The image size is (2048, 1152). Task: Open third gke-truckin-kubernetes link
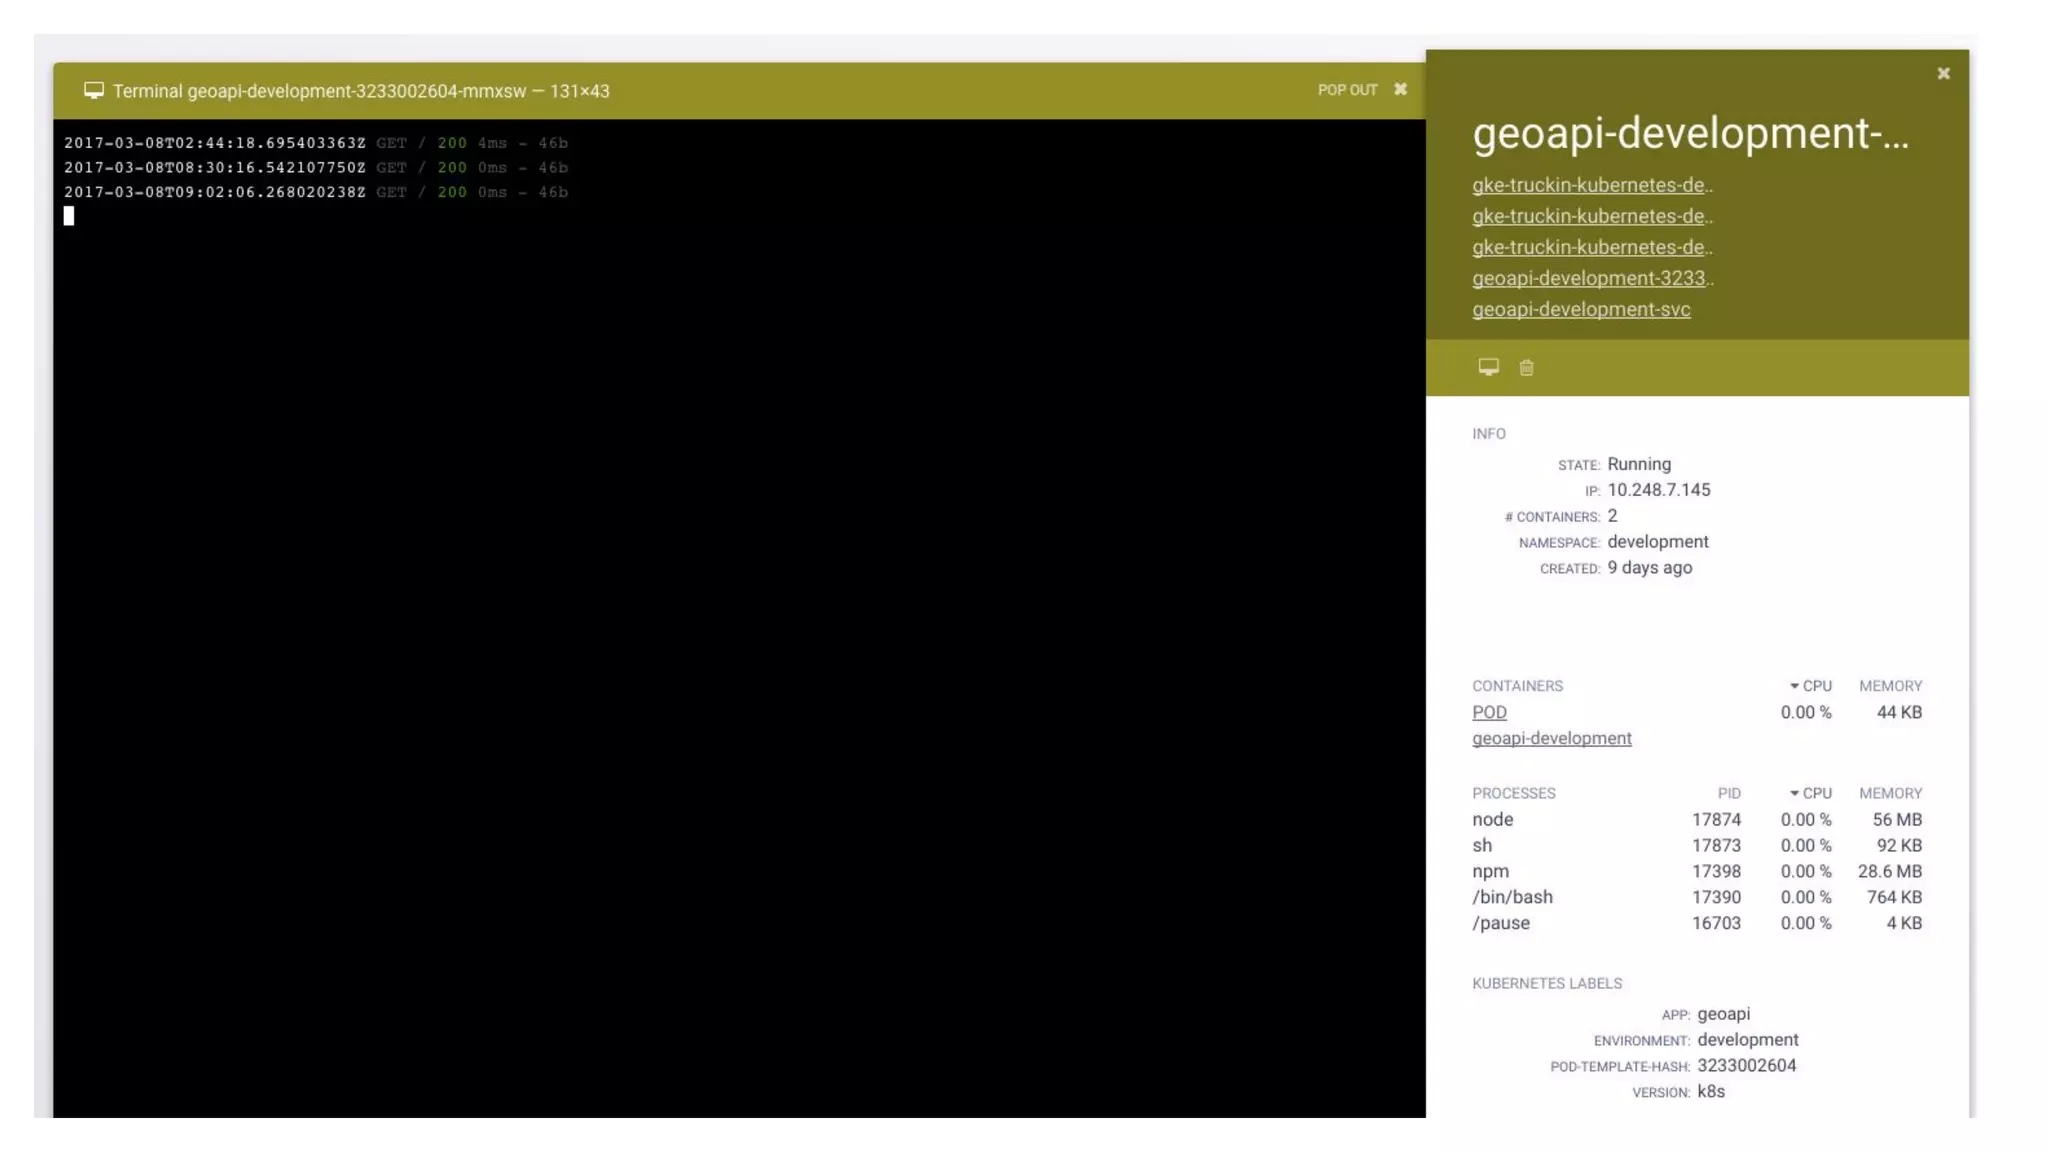[1590, 247]
